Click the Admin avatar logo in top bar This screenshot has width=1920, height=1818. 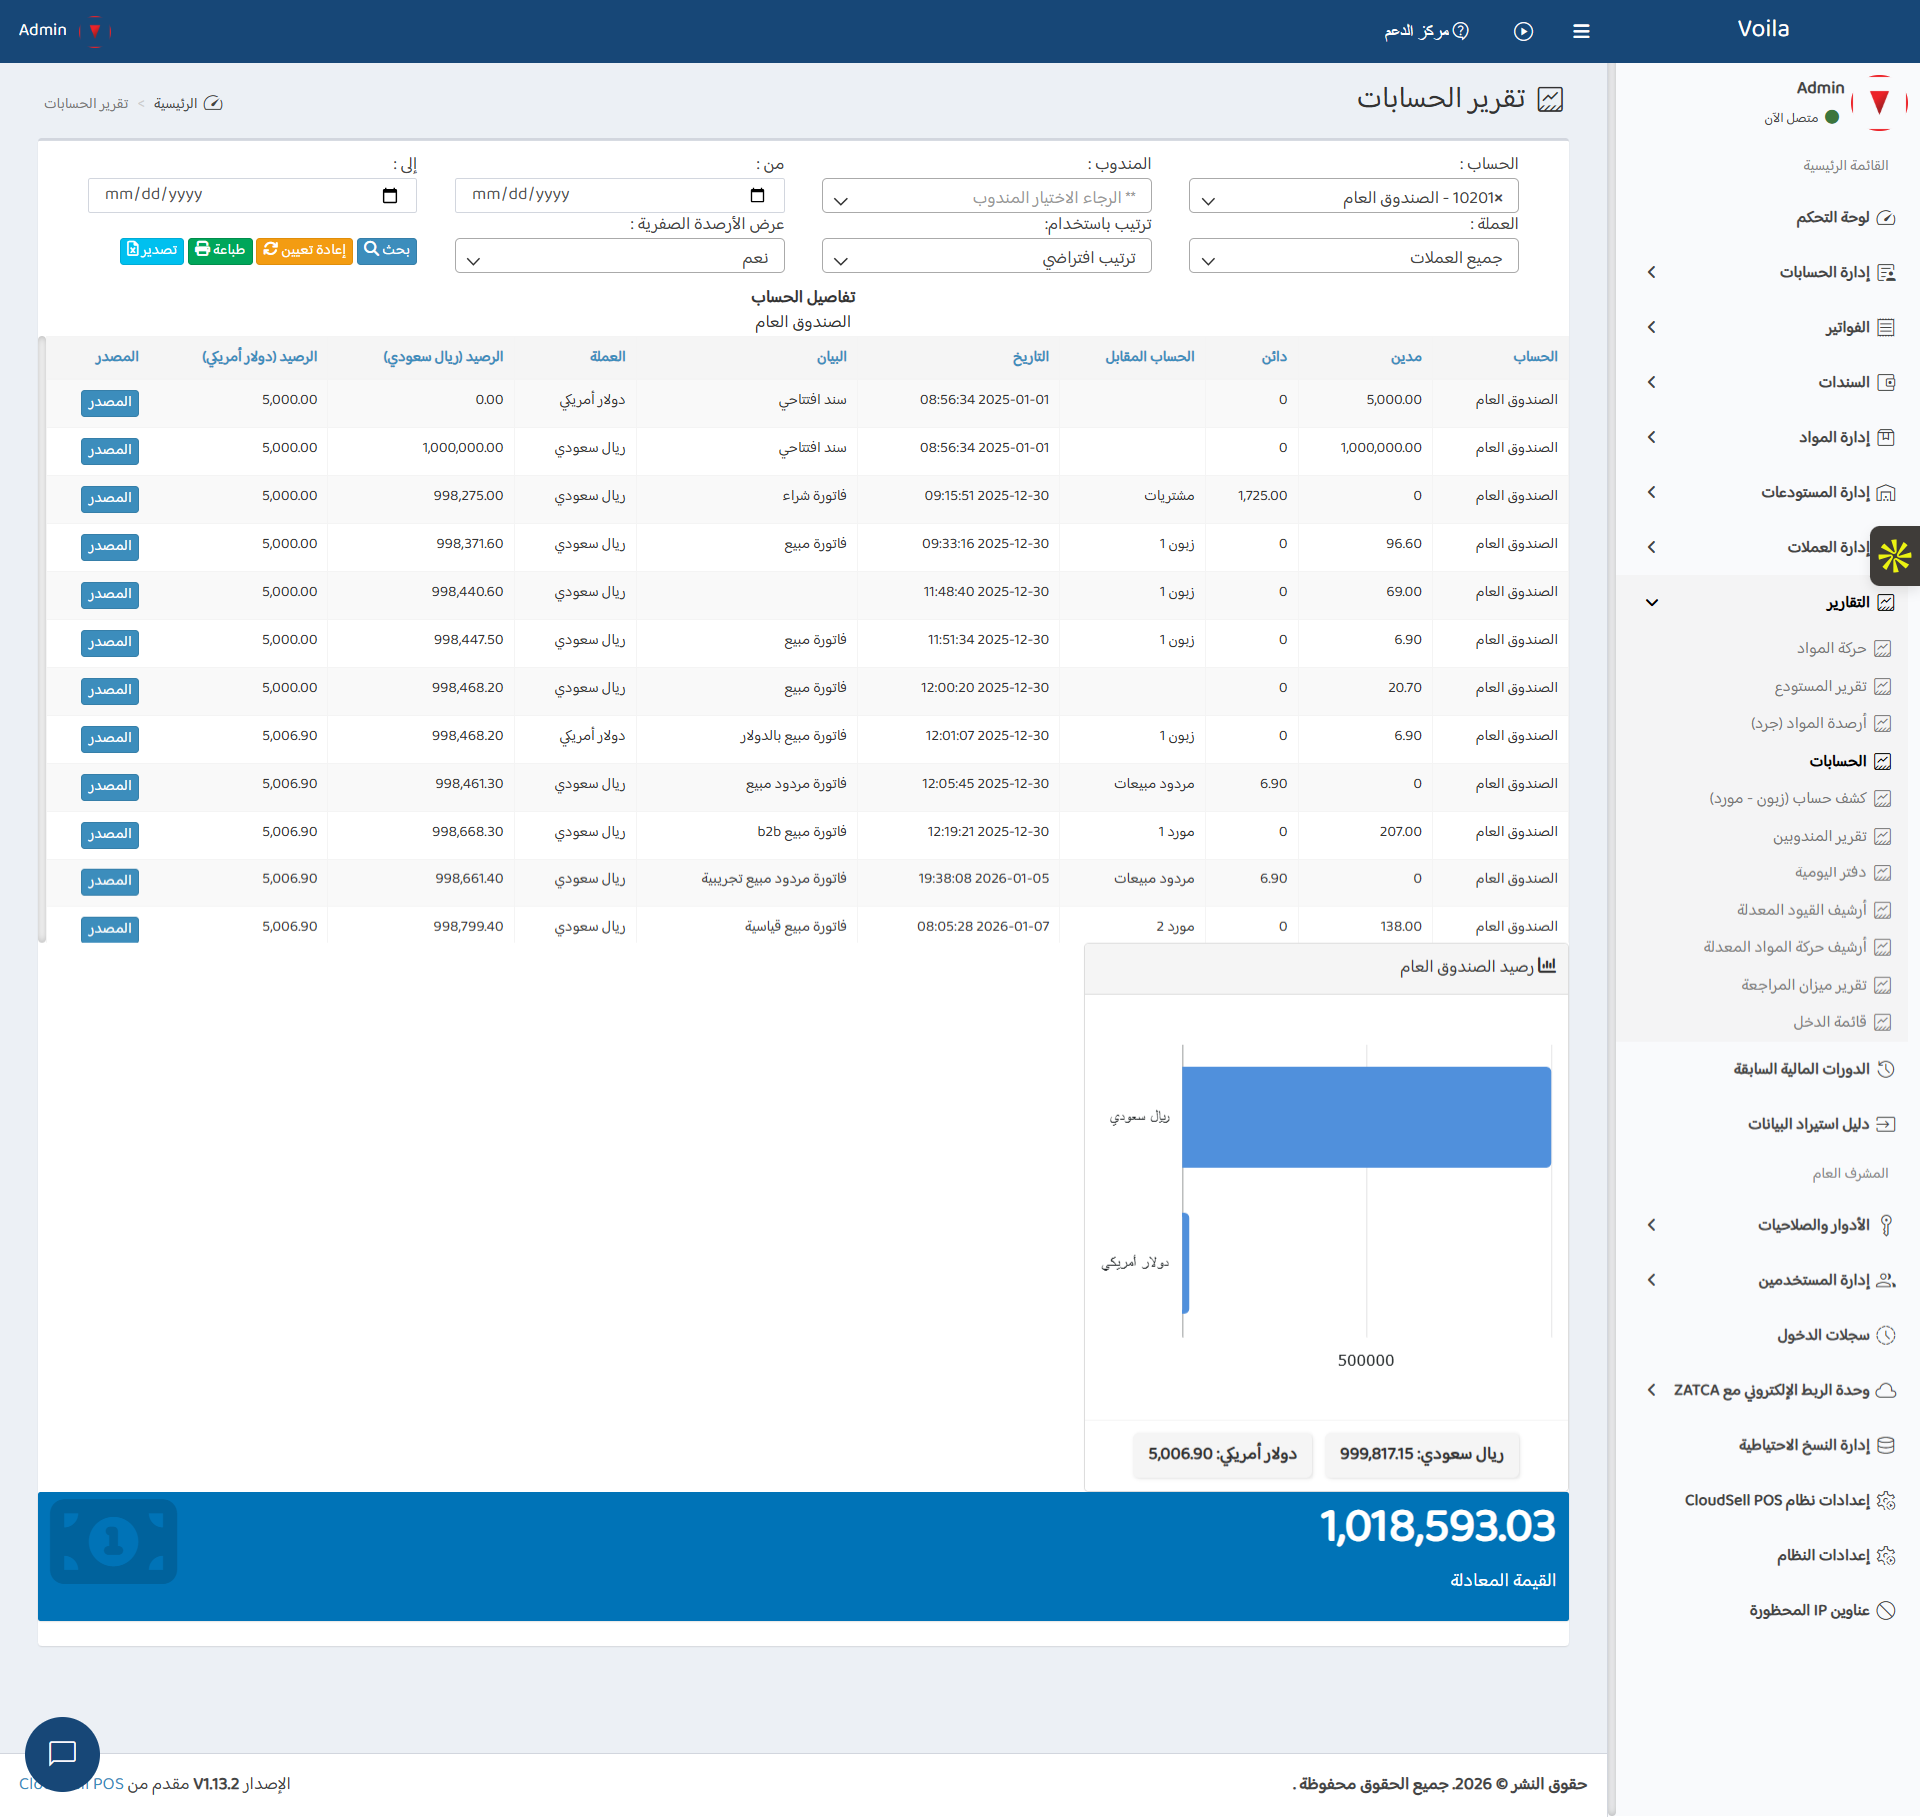tap(95, 31)
